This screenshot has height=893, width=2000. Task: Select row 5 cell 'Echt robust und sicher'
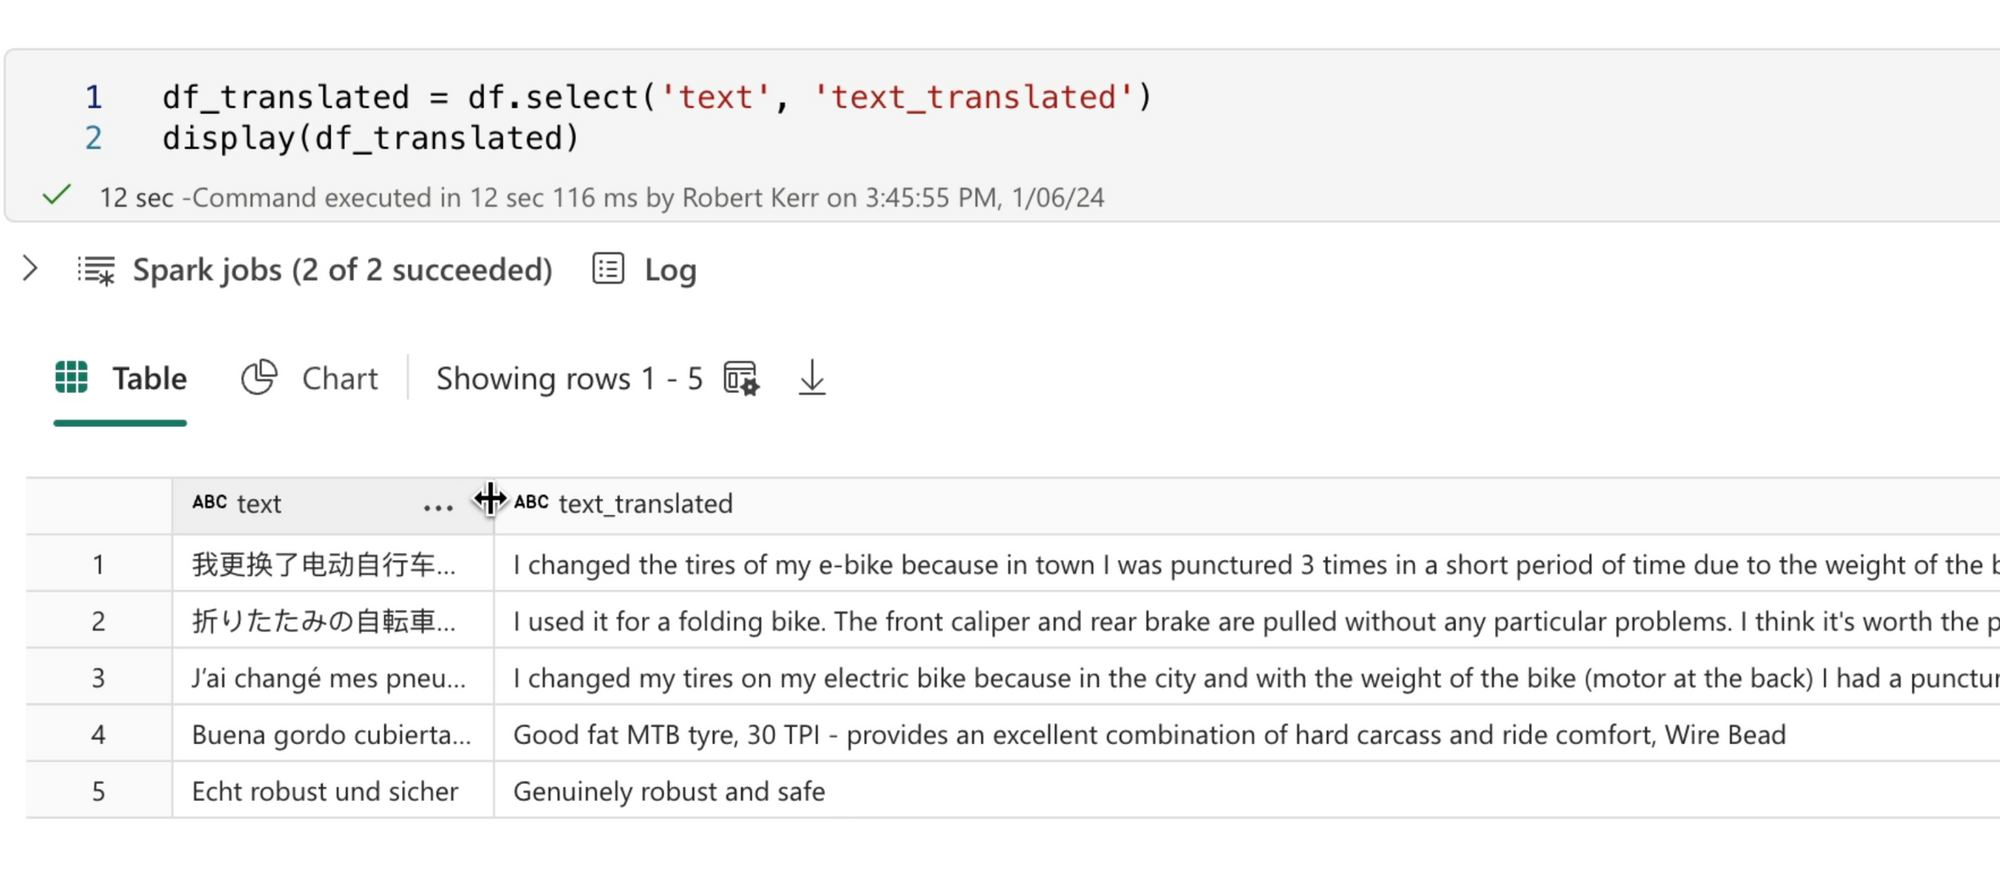(x=325, y=791)
